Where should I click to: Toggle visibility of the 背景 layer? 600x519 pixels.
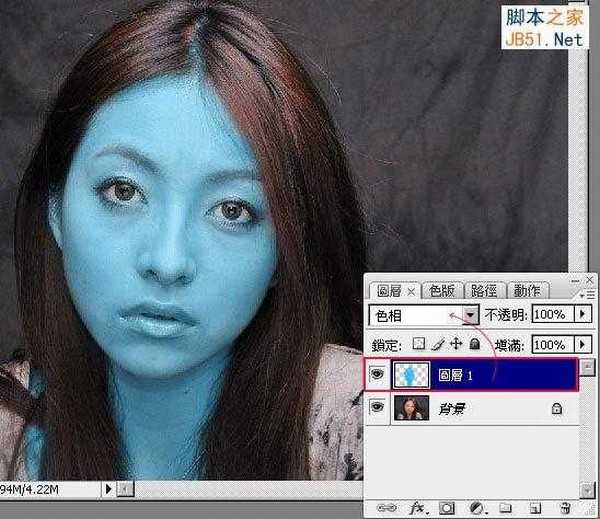pyautogui.click(x=379, y=408)
